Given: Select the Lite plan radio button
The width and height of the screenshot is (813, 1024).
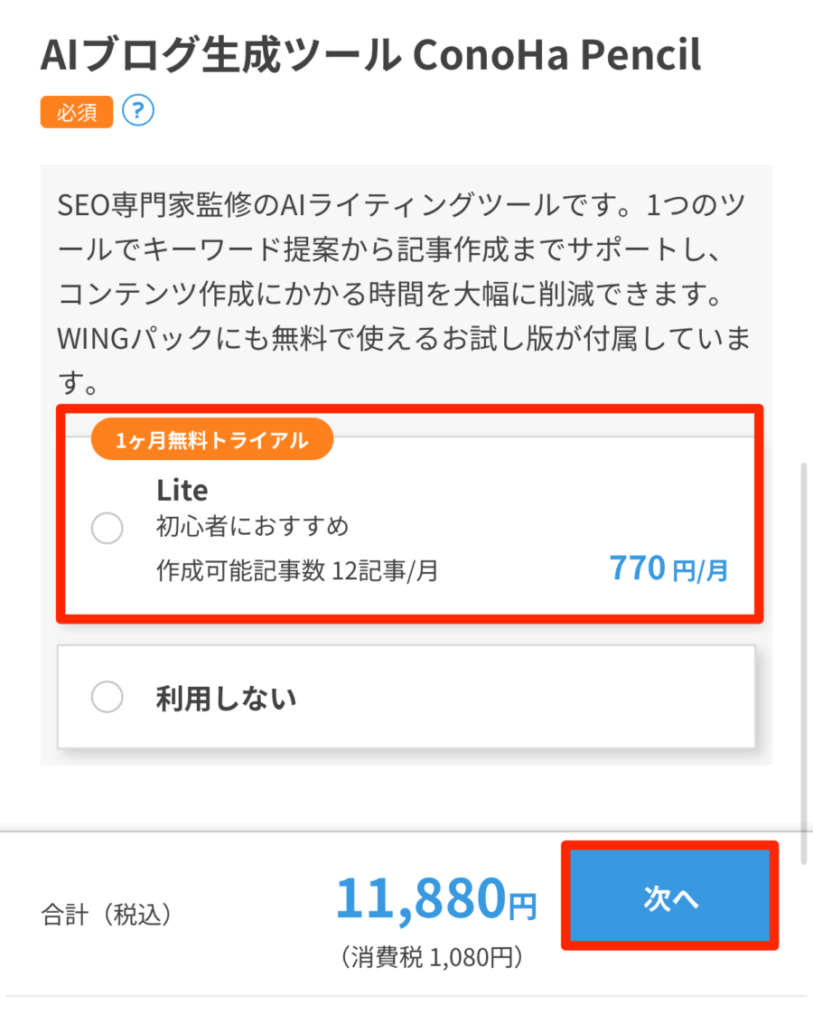Looking at the screenshot, I should (107, 529).
